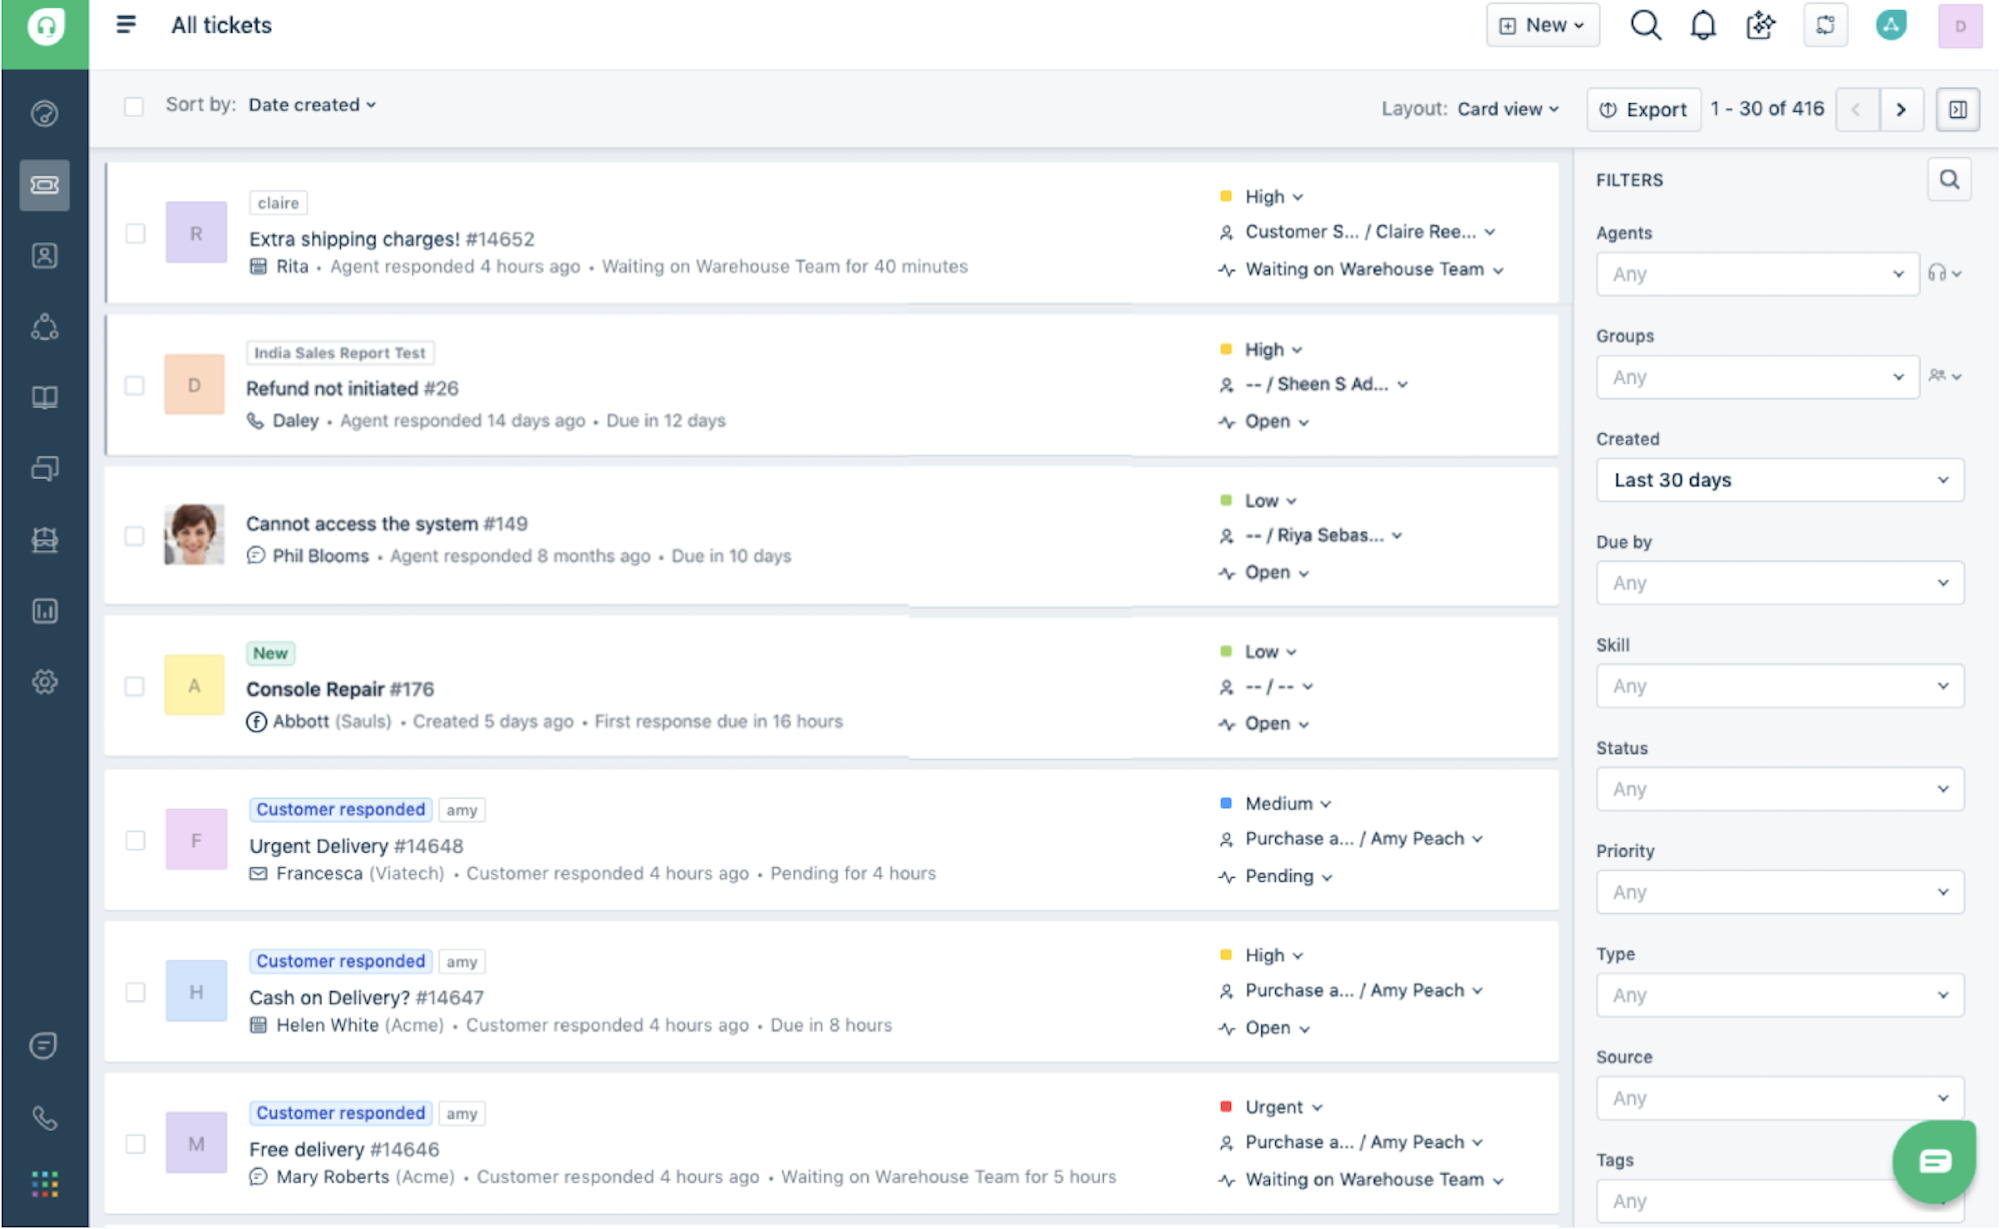Open the Skill filter dropdown
This screenshot has height=1229, width=2000.
pos(1780,686)
